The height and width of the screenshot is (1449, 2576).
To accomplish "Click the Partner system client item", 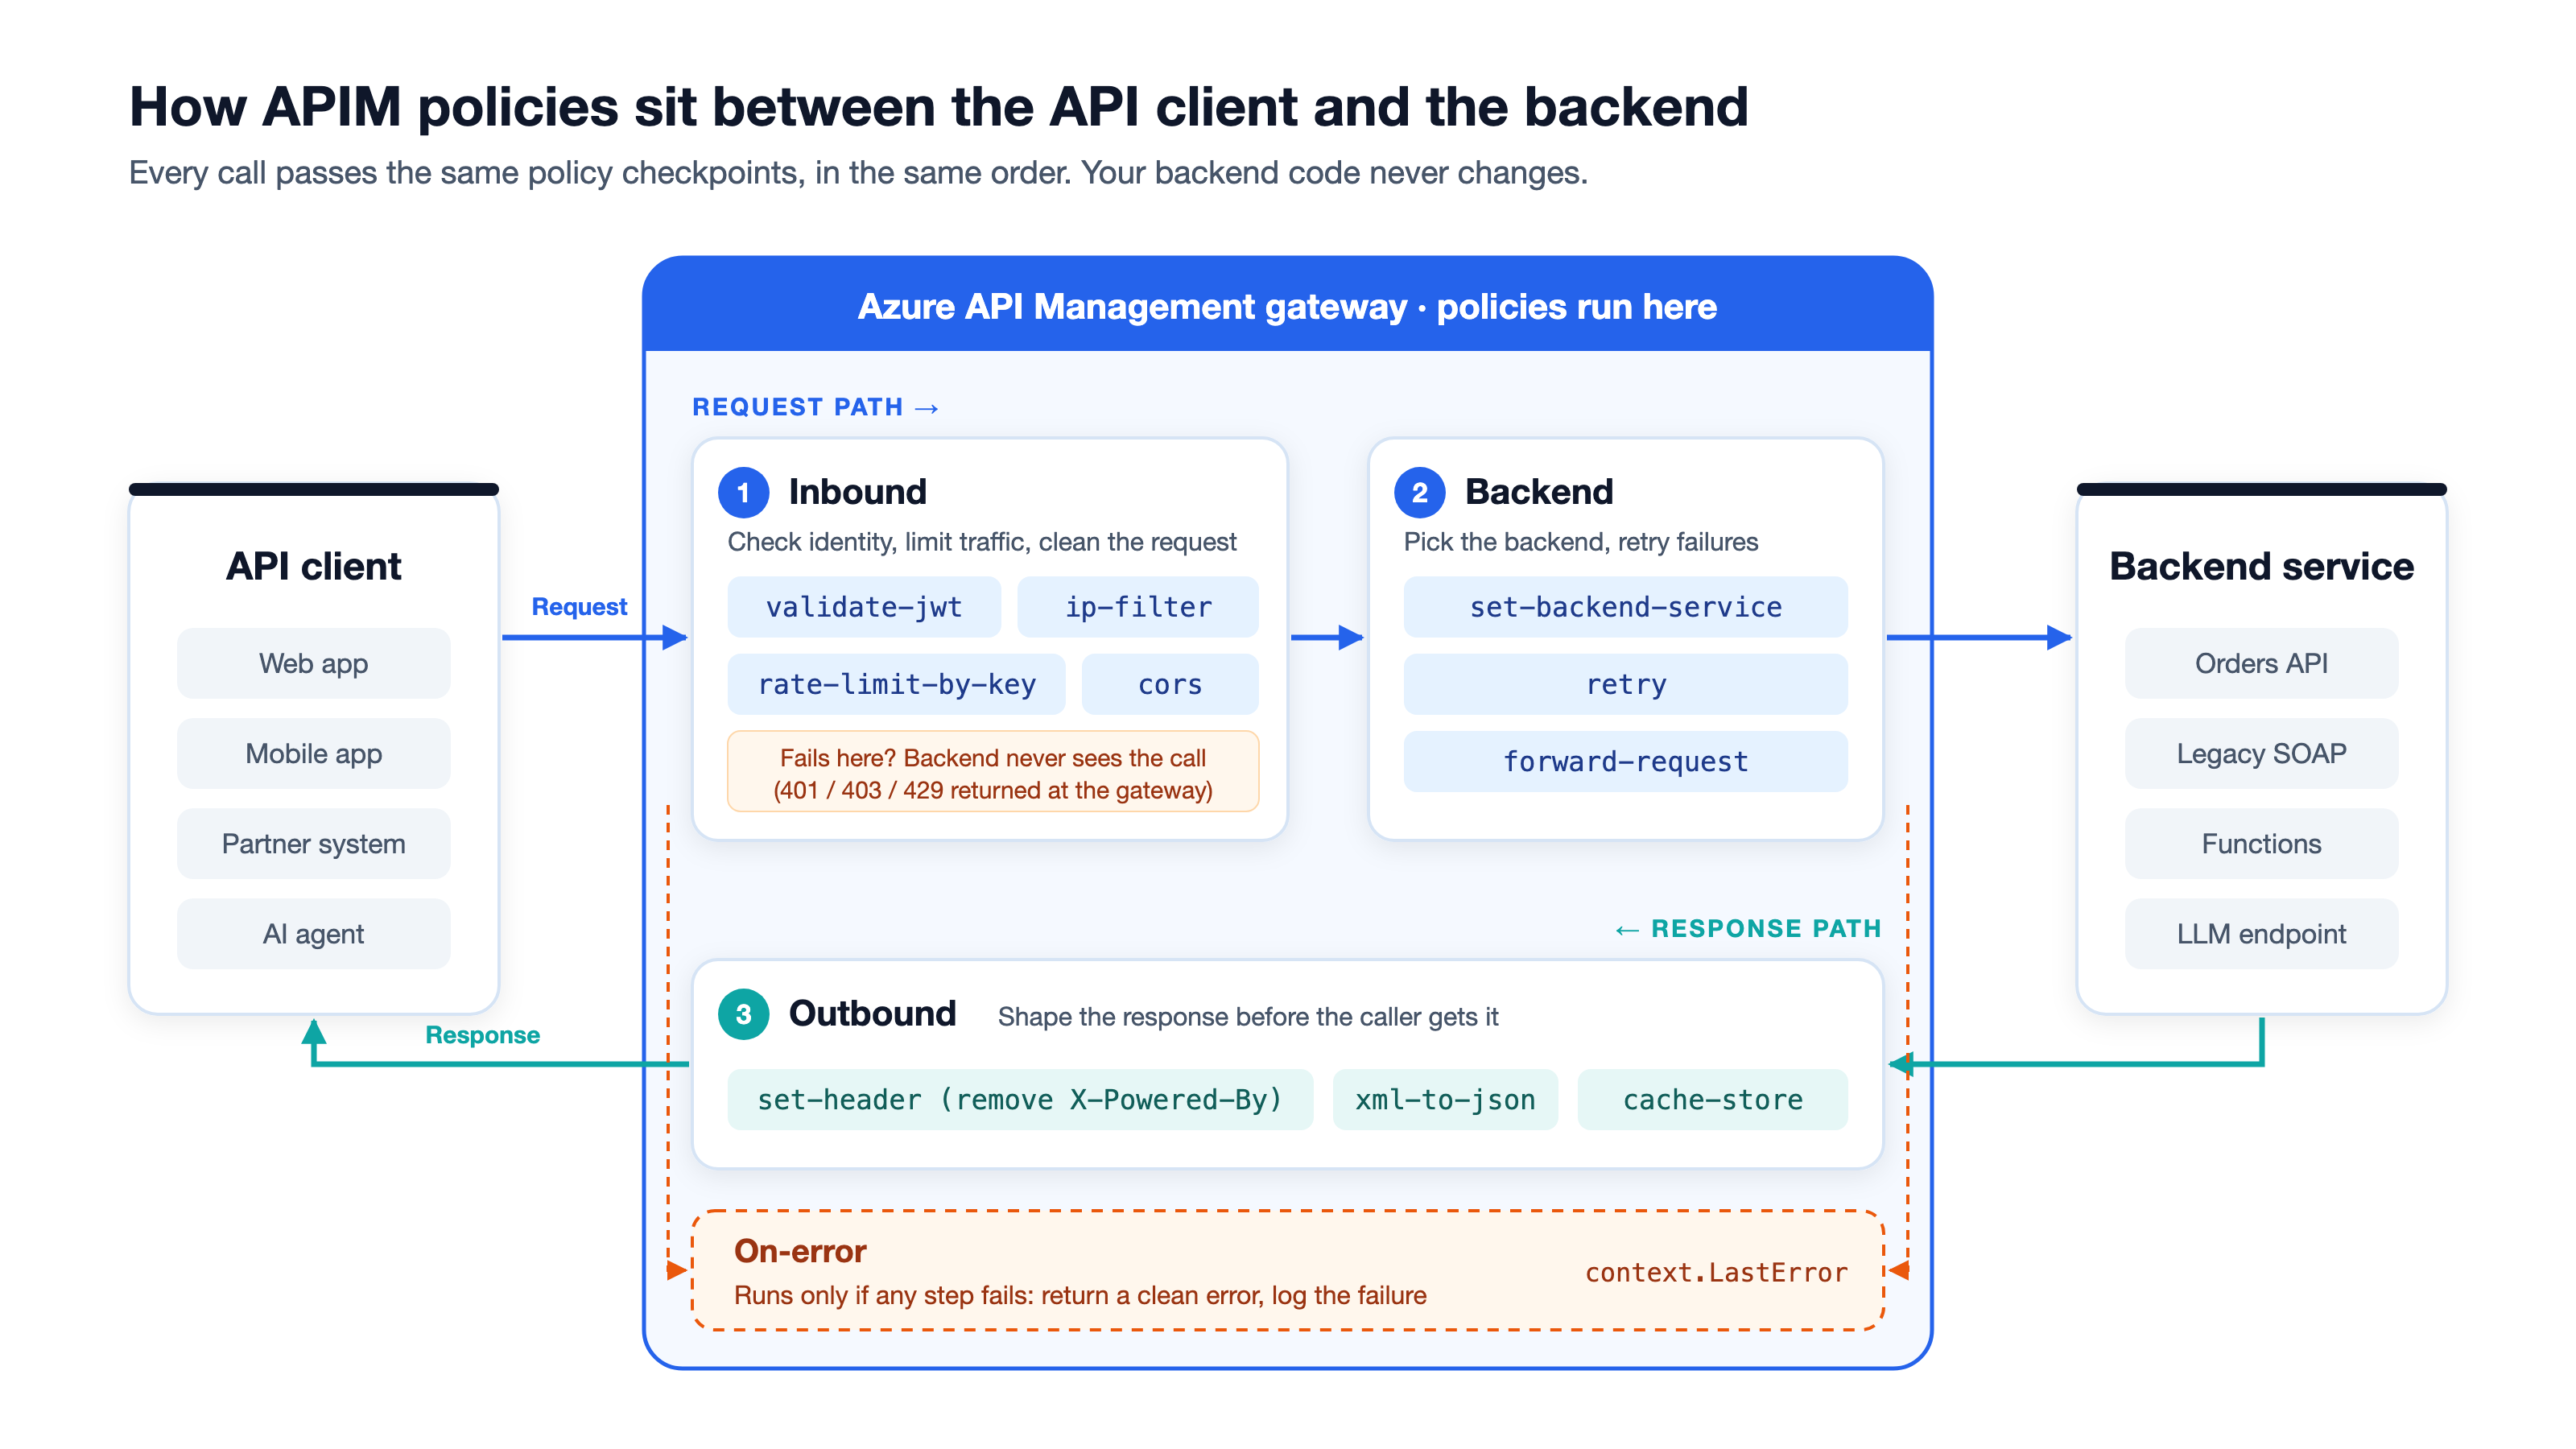I will coord(314,843).
